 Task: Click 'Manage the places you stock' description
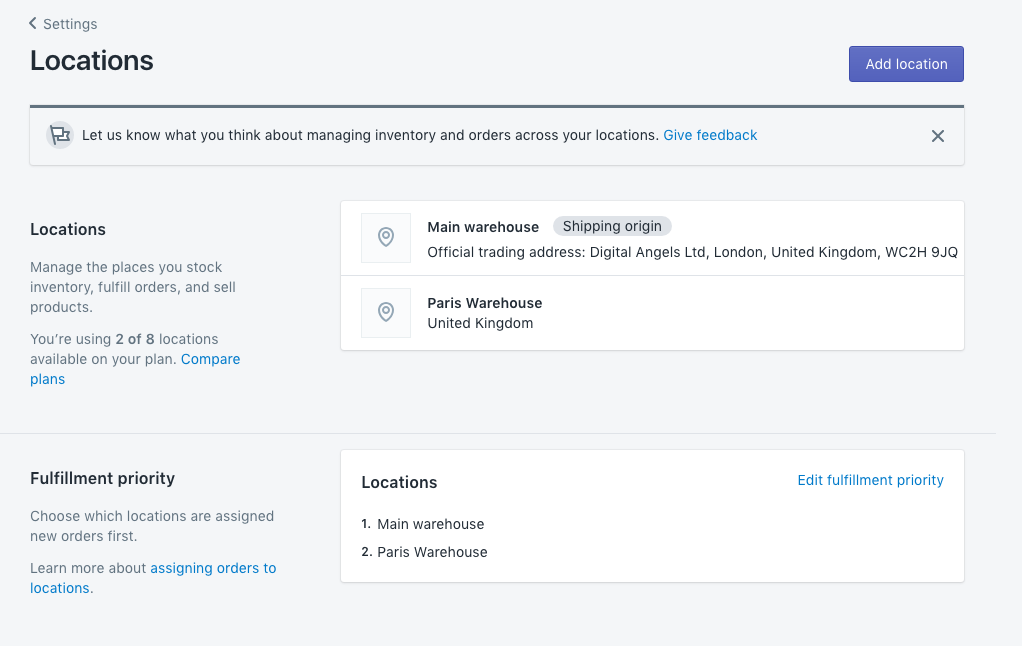coord(133,287)
